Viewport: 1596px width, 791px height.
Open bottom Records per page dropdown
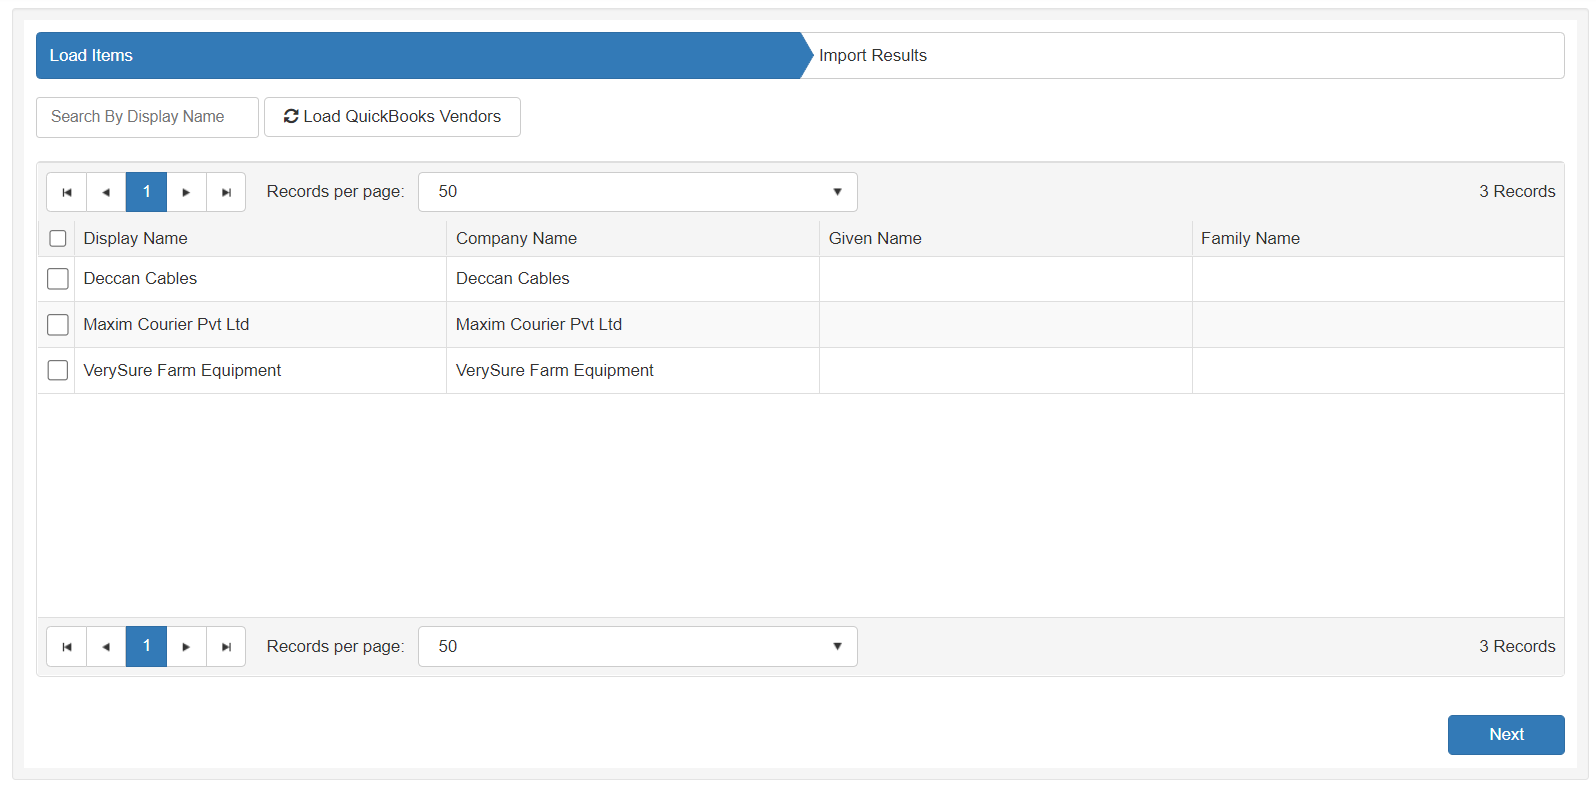click(x=637, y=647)
